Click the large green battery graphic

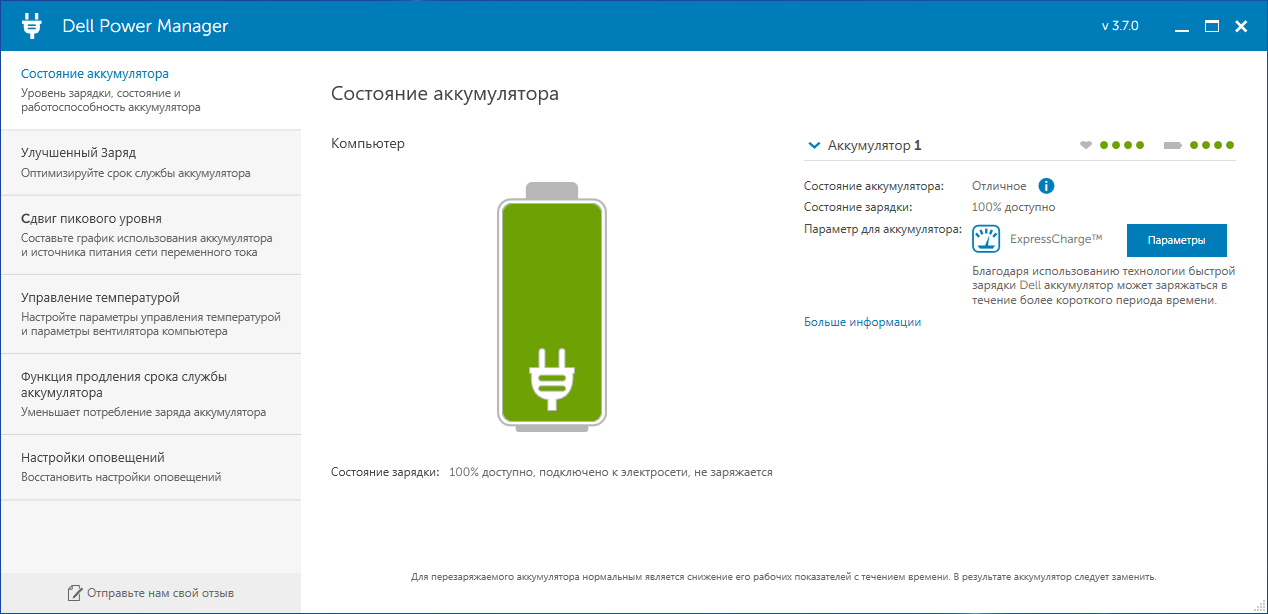click(x=552, y=307)
